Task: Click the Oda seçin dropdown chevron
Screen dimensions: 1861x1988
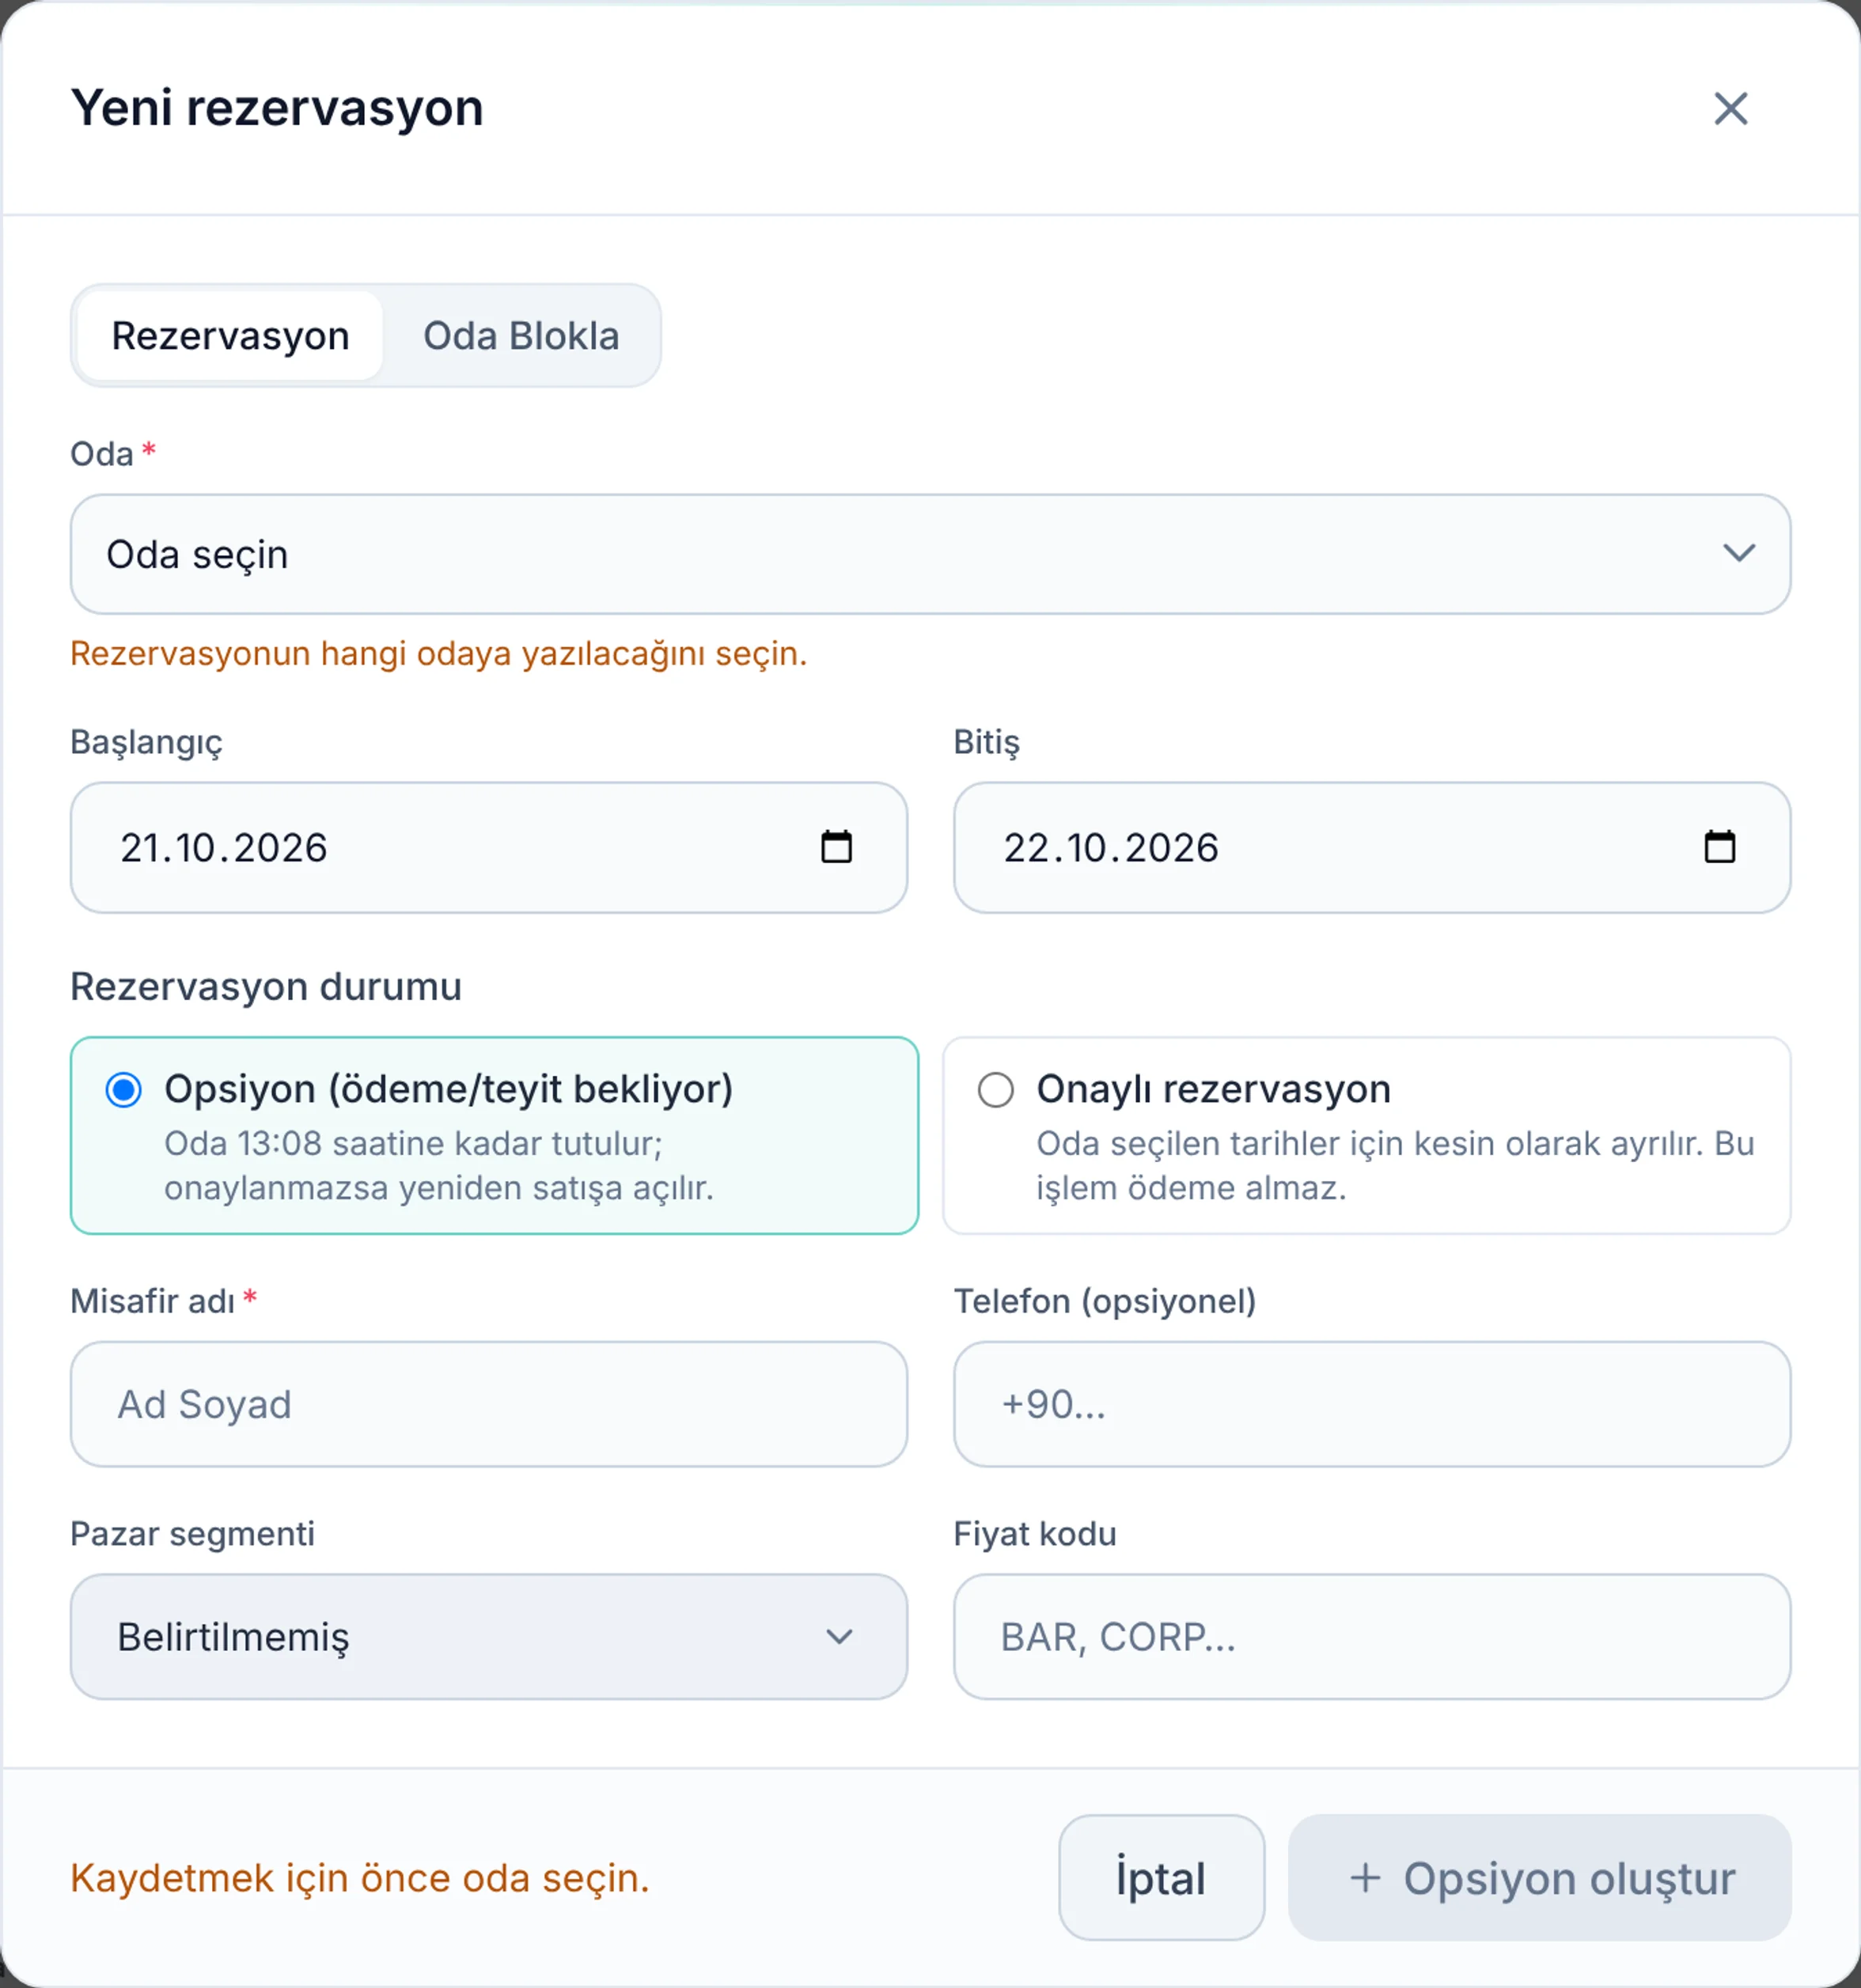Action: pos(1739,553)
